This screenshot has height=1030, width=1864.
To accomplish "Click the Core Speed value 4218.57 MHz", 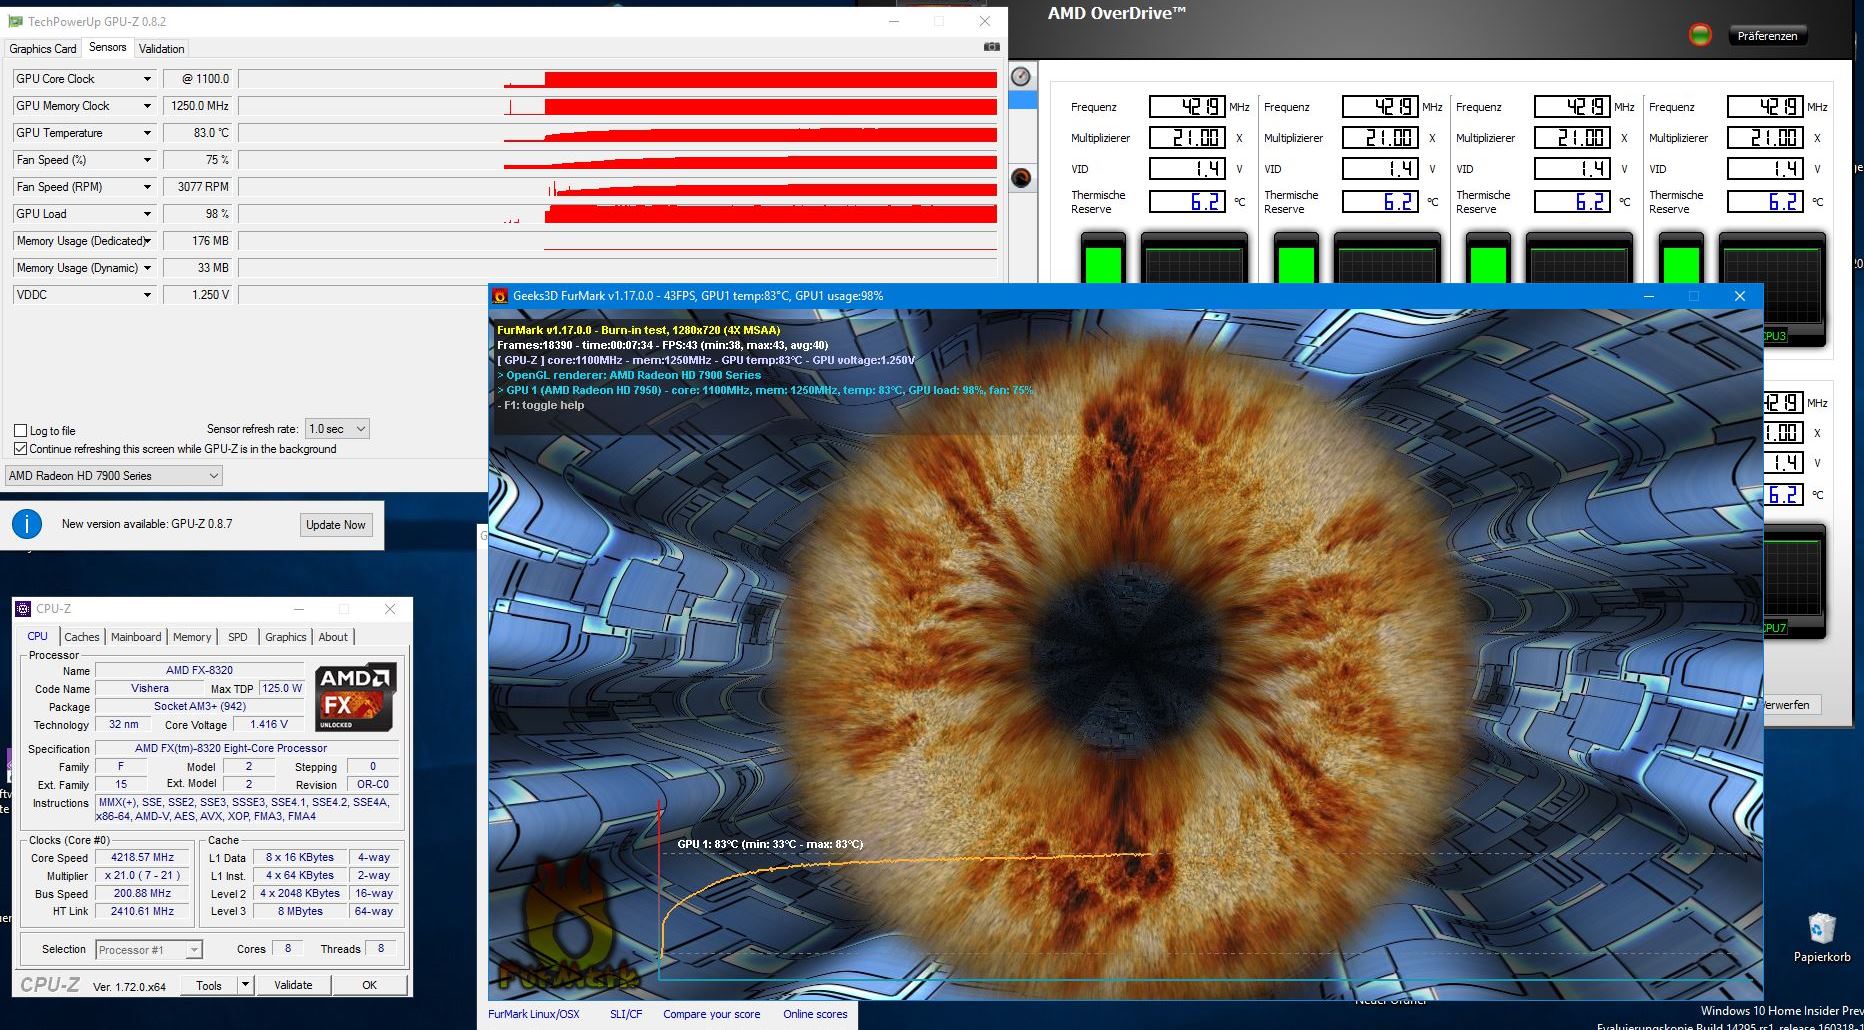I will coord(143,858).
